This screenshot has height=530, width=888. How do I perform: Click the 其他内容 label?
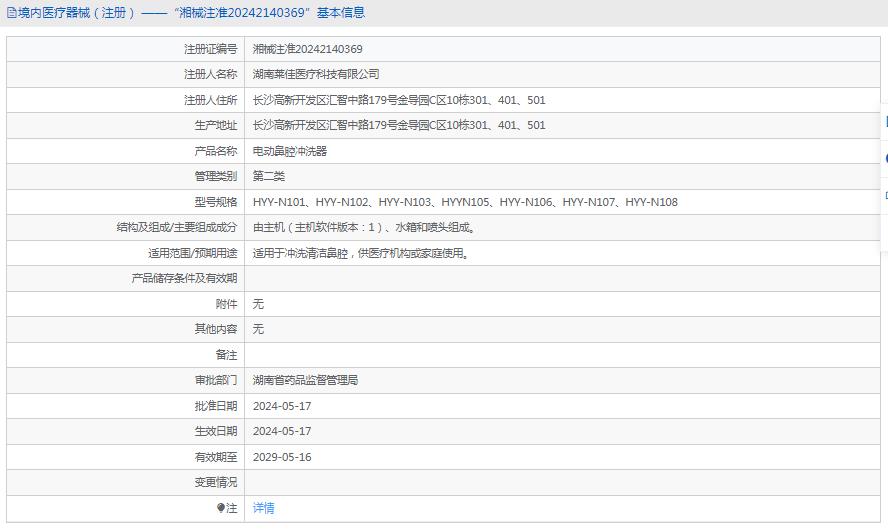pos(216,329)
